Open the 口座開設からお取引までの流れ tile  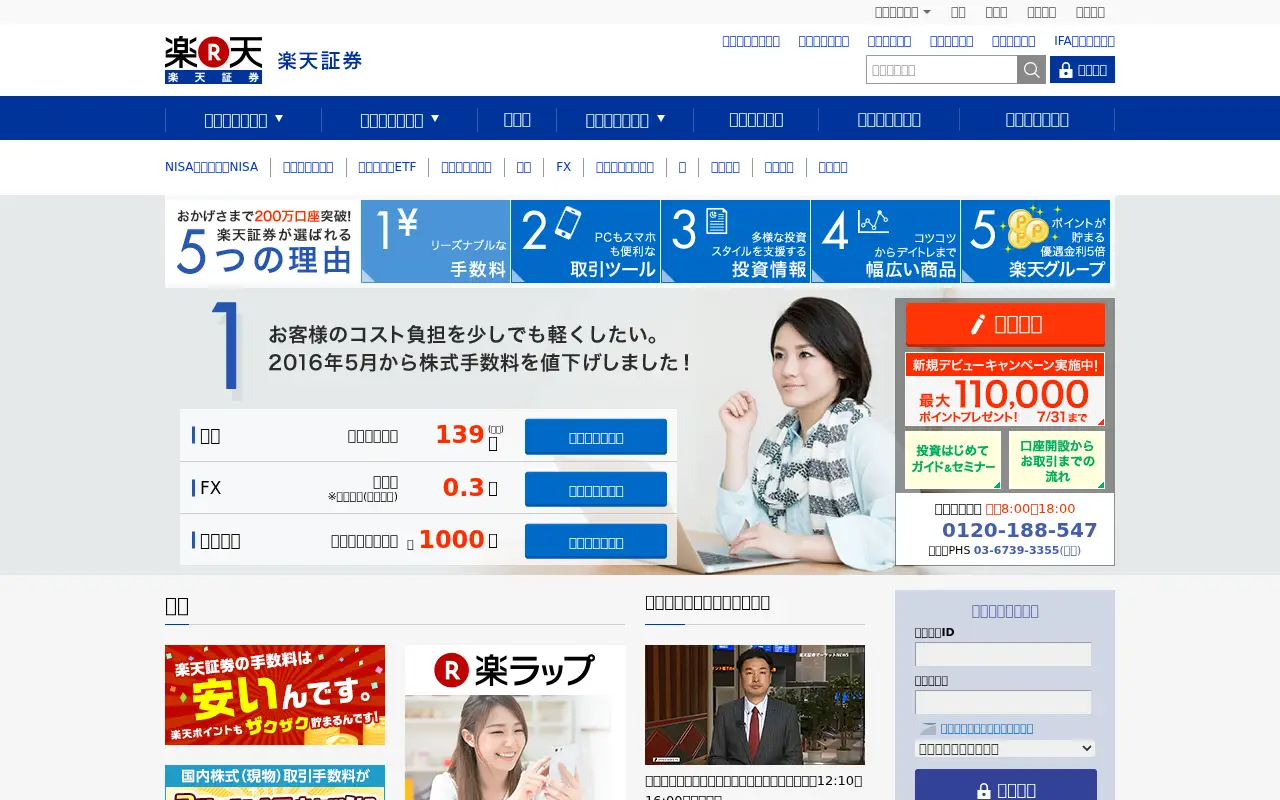tap(1057, 460)
